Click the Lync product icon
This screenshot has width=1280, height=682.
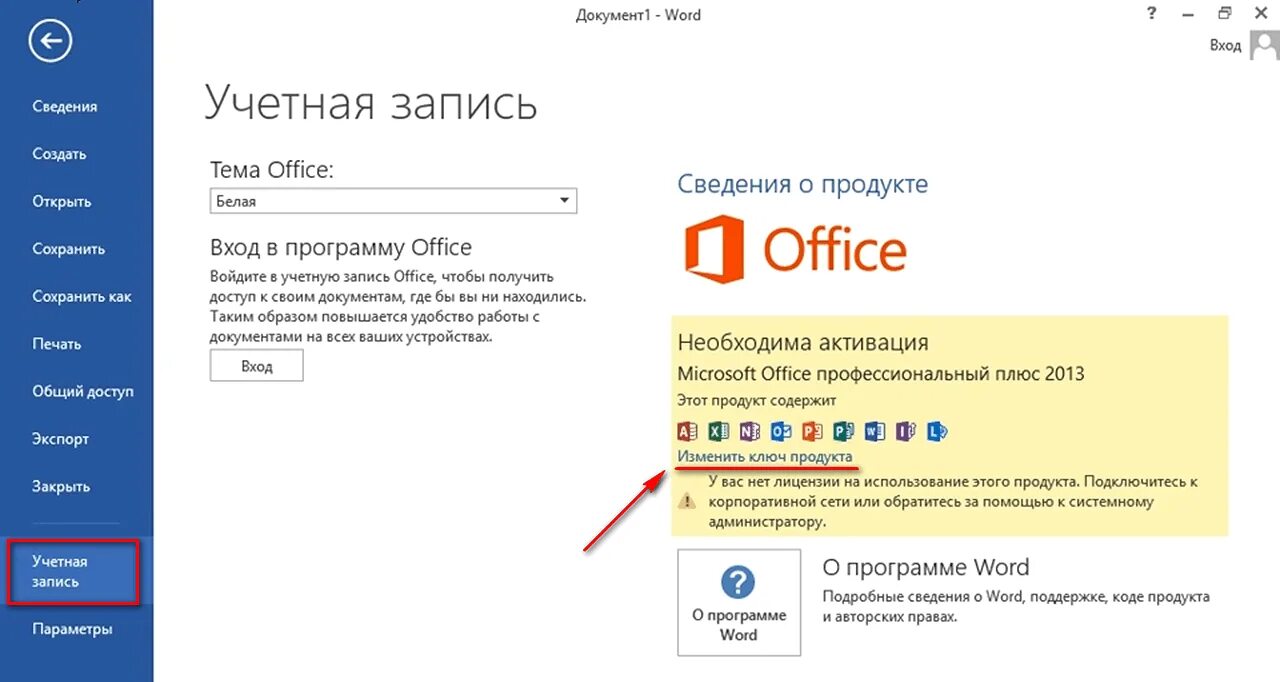[x=937, y=431]
